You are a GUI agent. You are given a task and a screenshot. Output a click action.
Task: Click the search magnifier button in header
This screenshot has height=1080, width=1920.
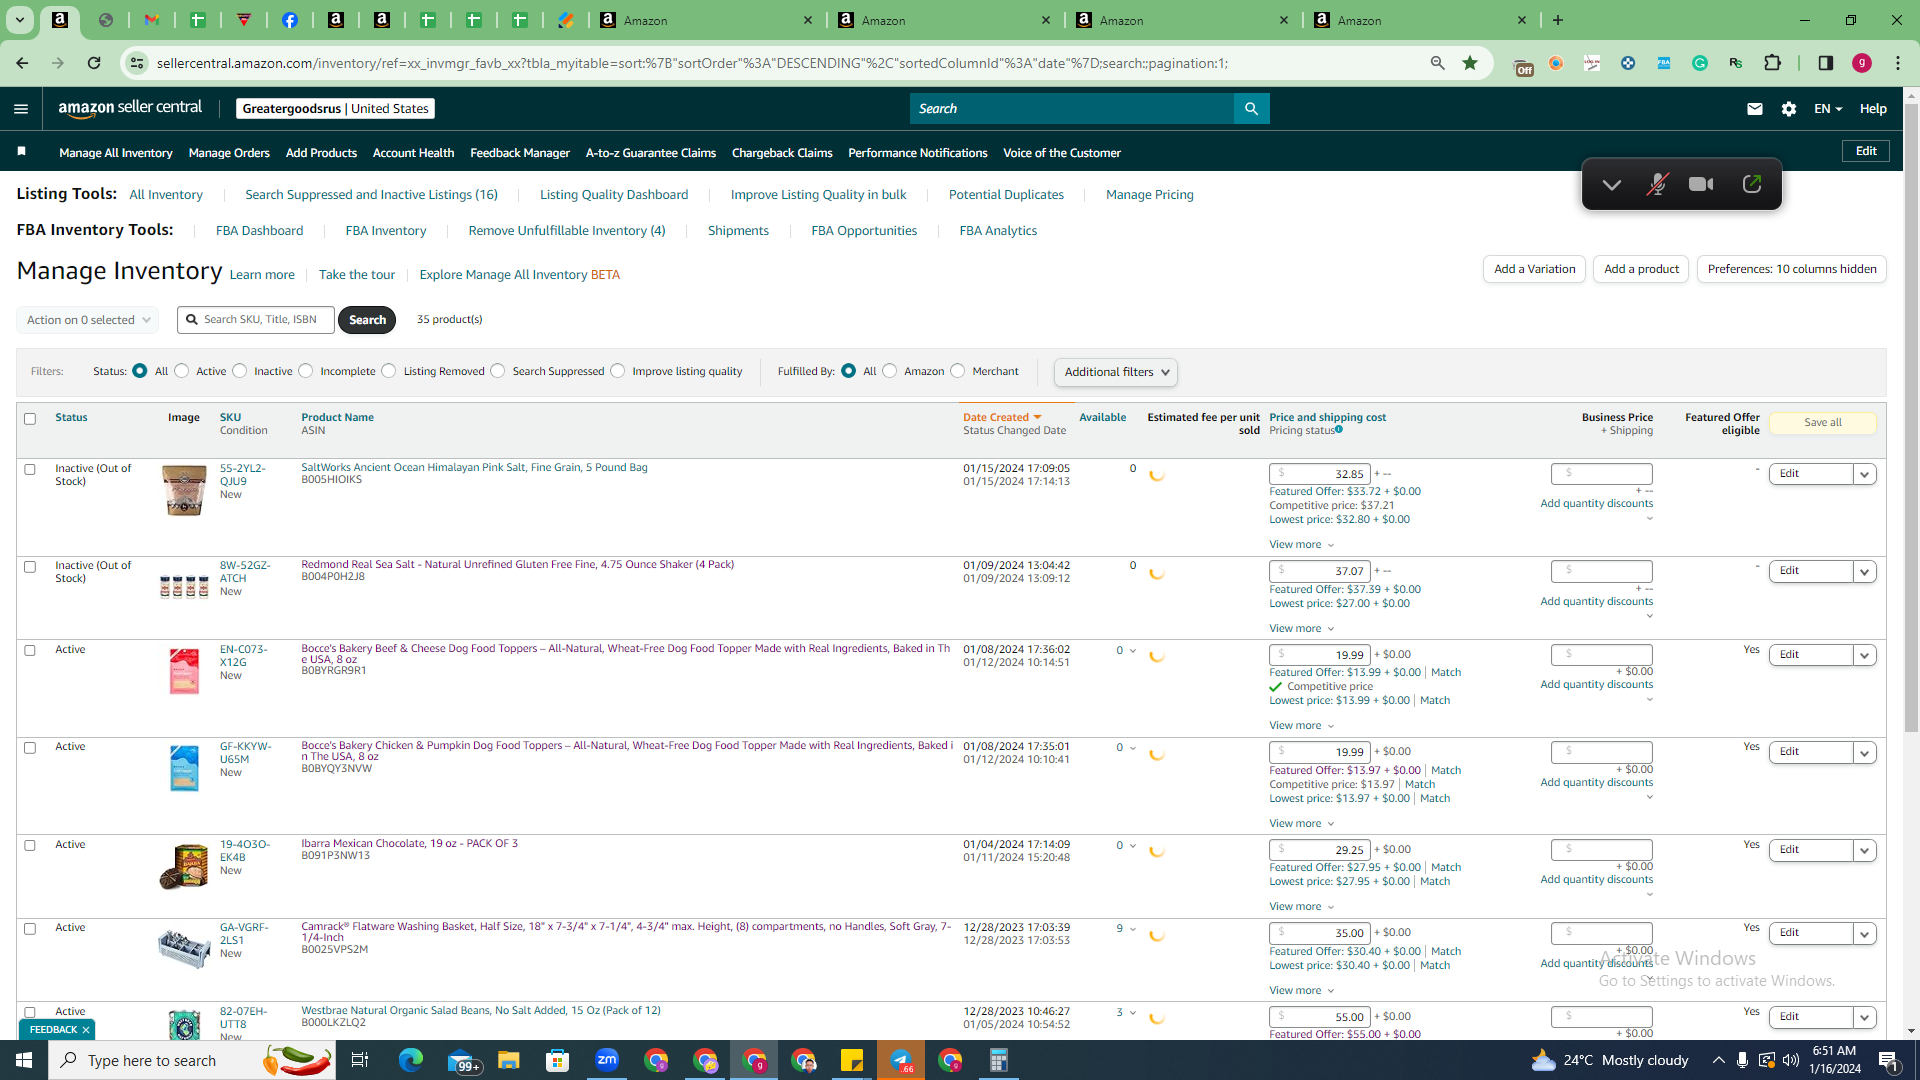click(1251, 109)
